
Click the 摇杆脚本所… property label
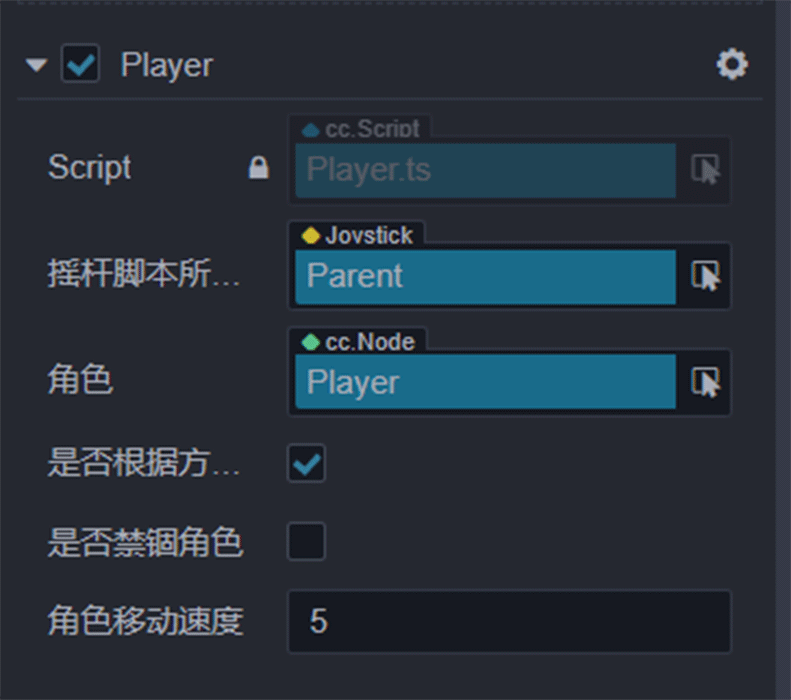tap(144, 276)
